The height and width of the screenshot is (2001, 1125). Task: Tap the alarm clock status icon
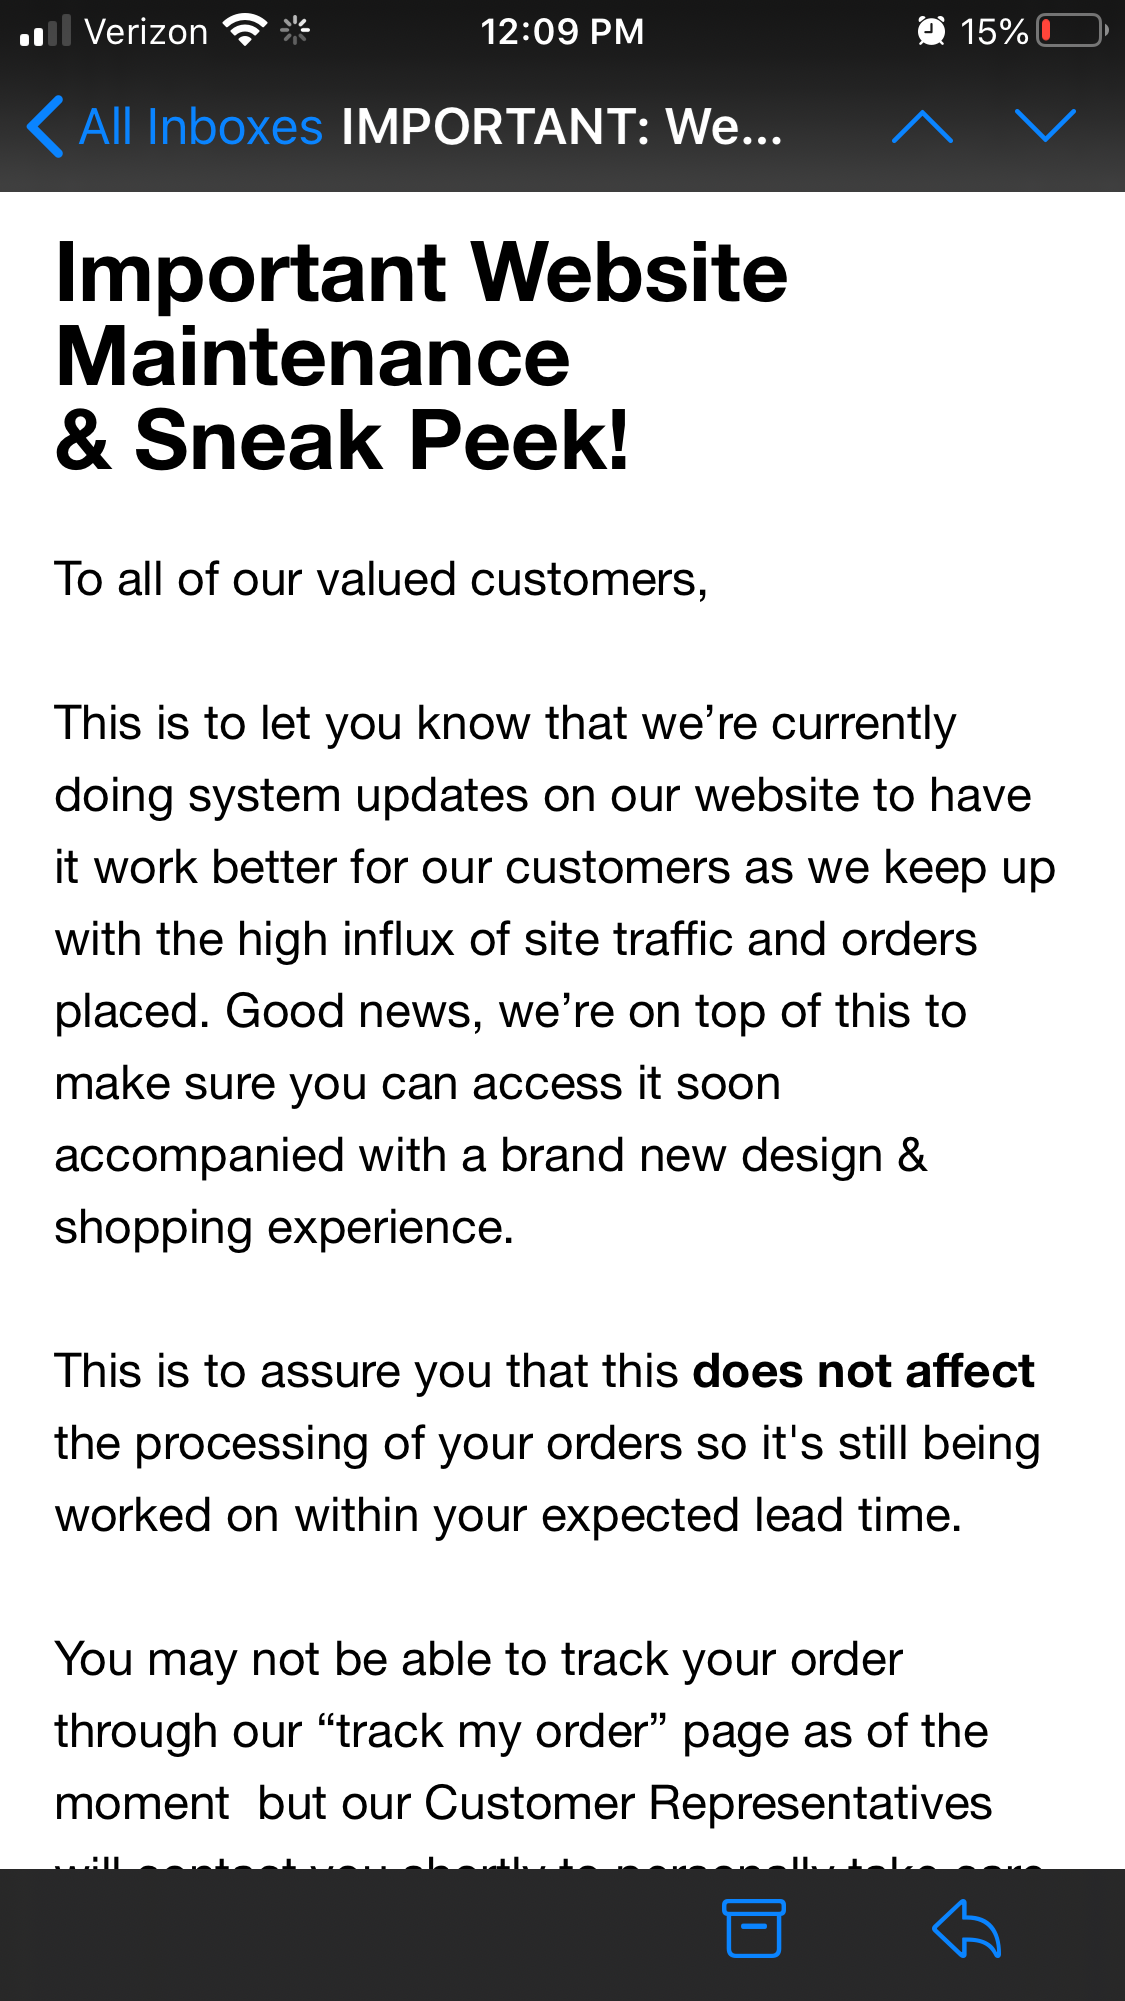click(931, 31)
